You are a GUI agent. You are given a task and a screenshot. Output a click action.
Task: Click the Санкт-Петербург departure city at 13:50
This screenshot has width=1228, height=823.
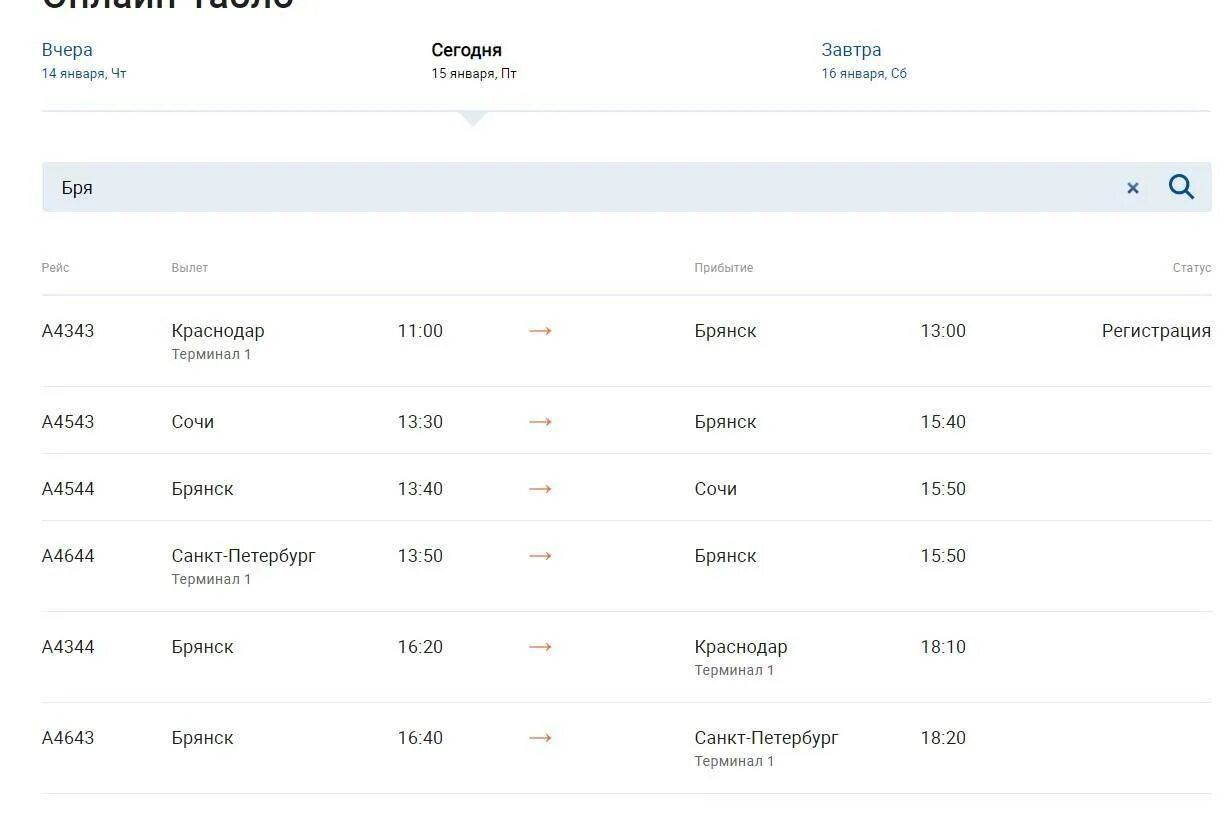click(243, 556)
